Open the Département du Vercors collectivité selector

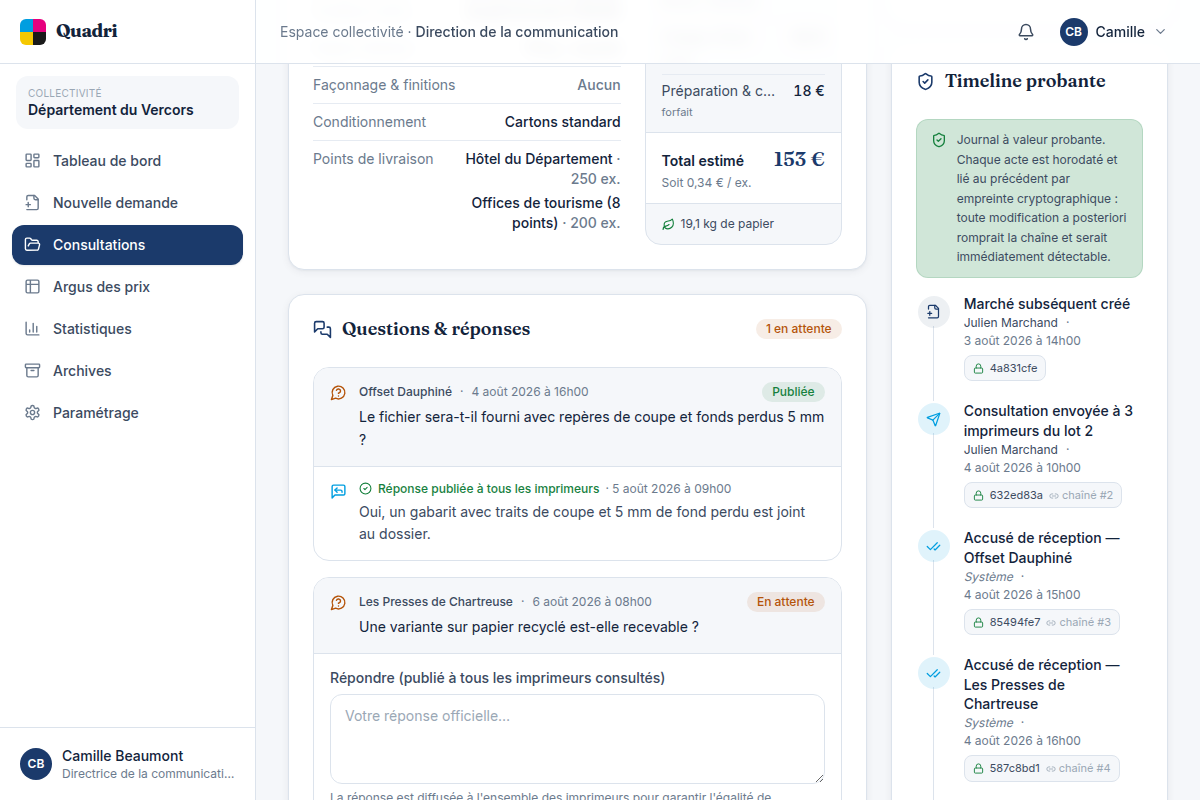coord(127,102)
